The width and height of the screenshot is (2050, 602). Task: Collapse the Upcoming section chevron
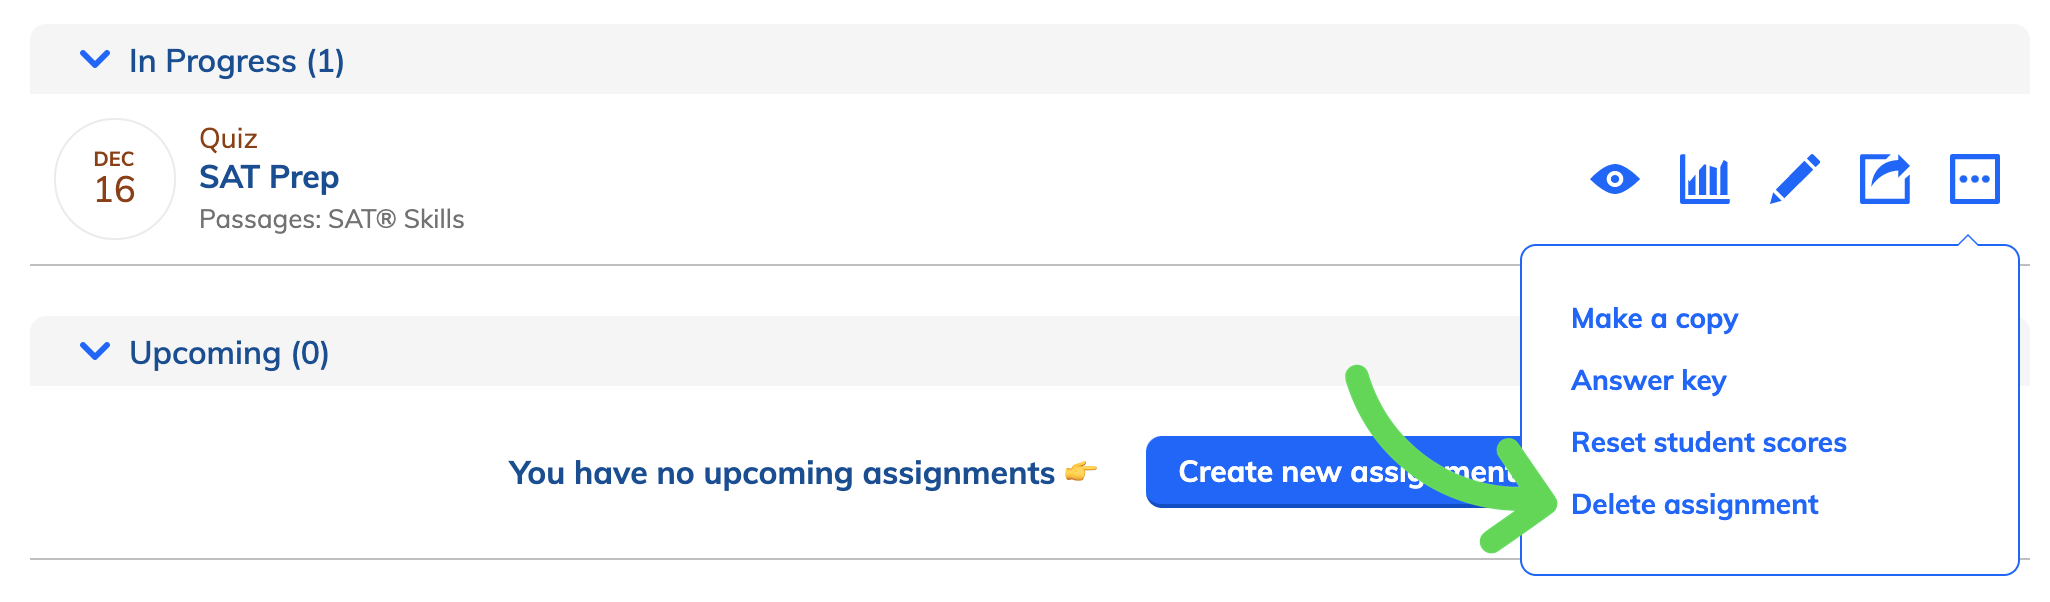pyautogui.click(x=95, y=352)
